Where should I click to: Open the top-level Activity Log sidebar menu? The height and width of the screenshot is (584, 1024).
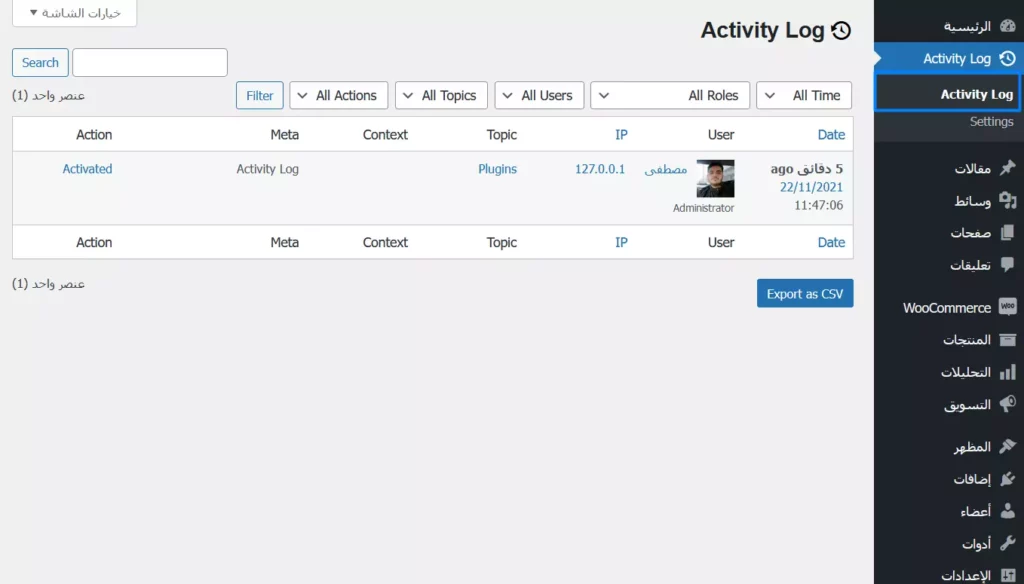949,59
